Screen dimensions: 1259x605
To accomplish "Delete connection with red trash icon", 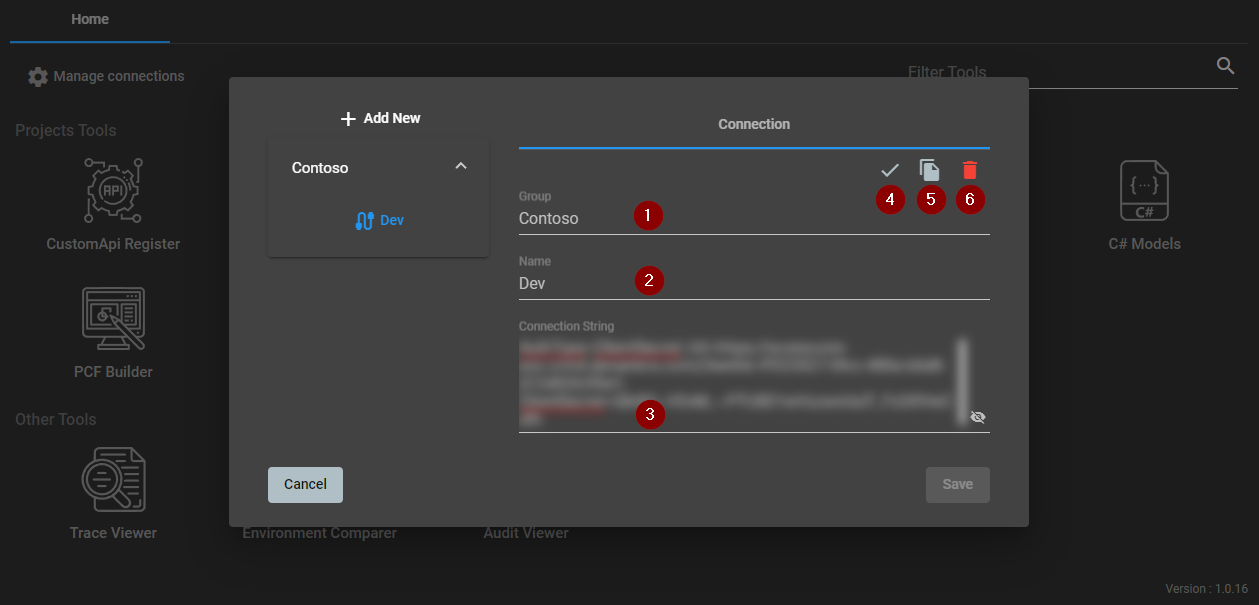I will click(x=969, y=170).
